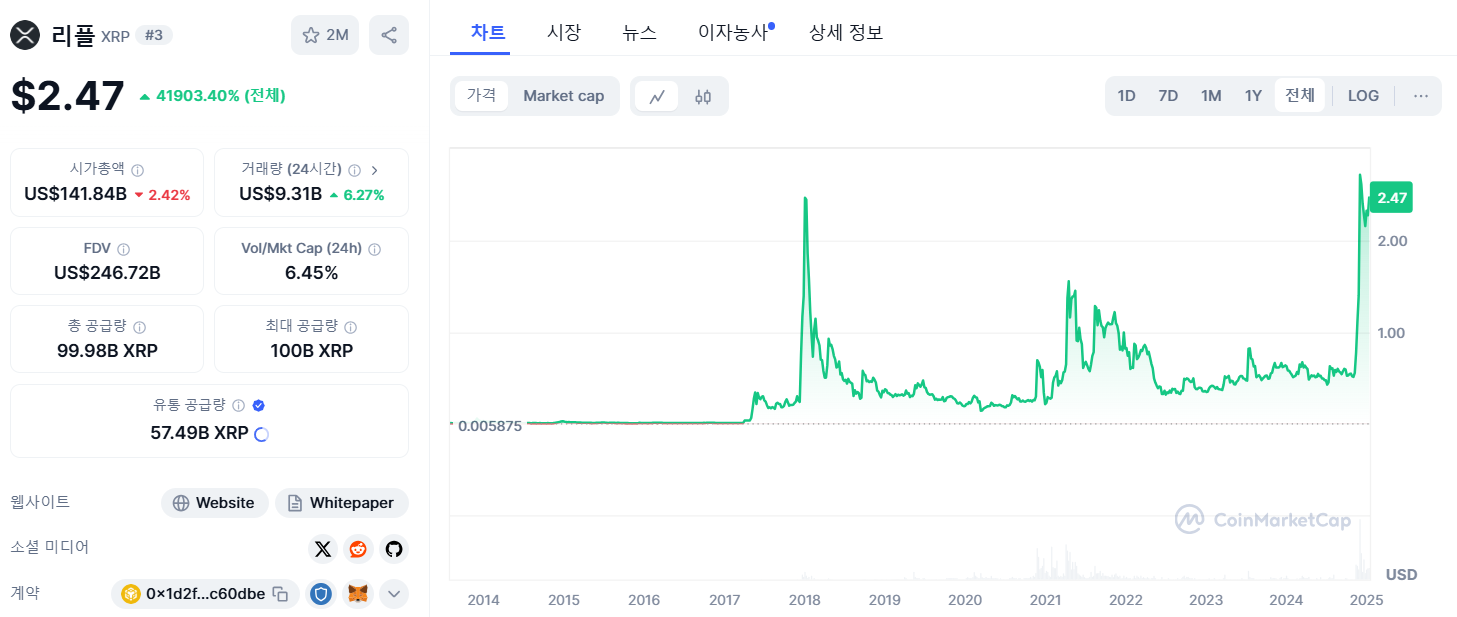Open the 뉴스 tab
Image resolution: width=1457 pixels, height=617 pixels.
639,32
